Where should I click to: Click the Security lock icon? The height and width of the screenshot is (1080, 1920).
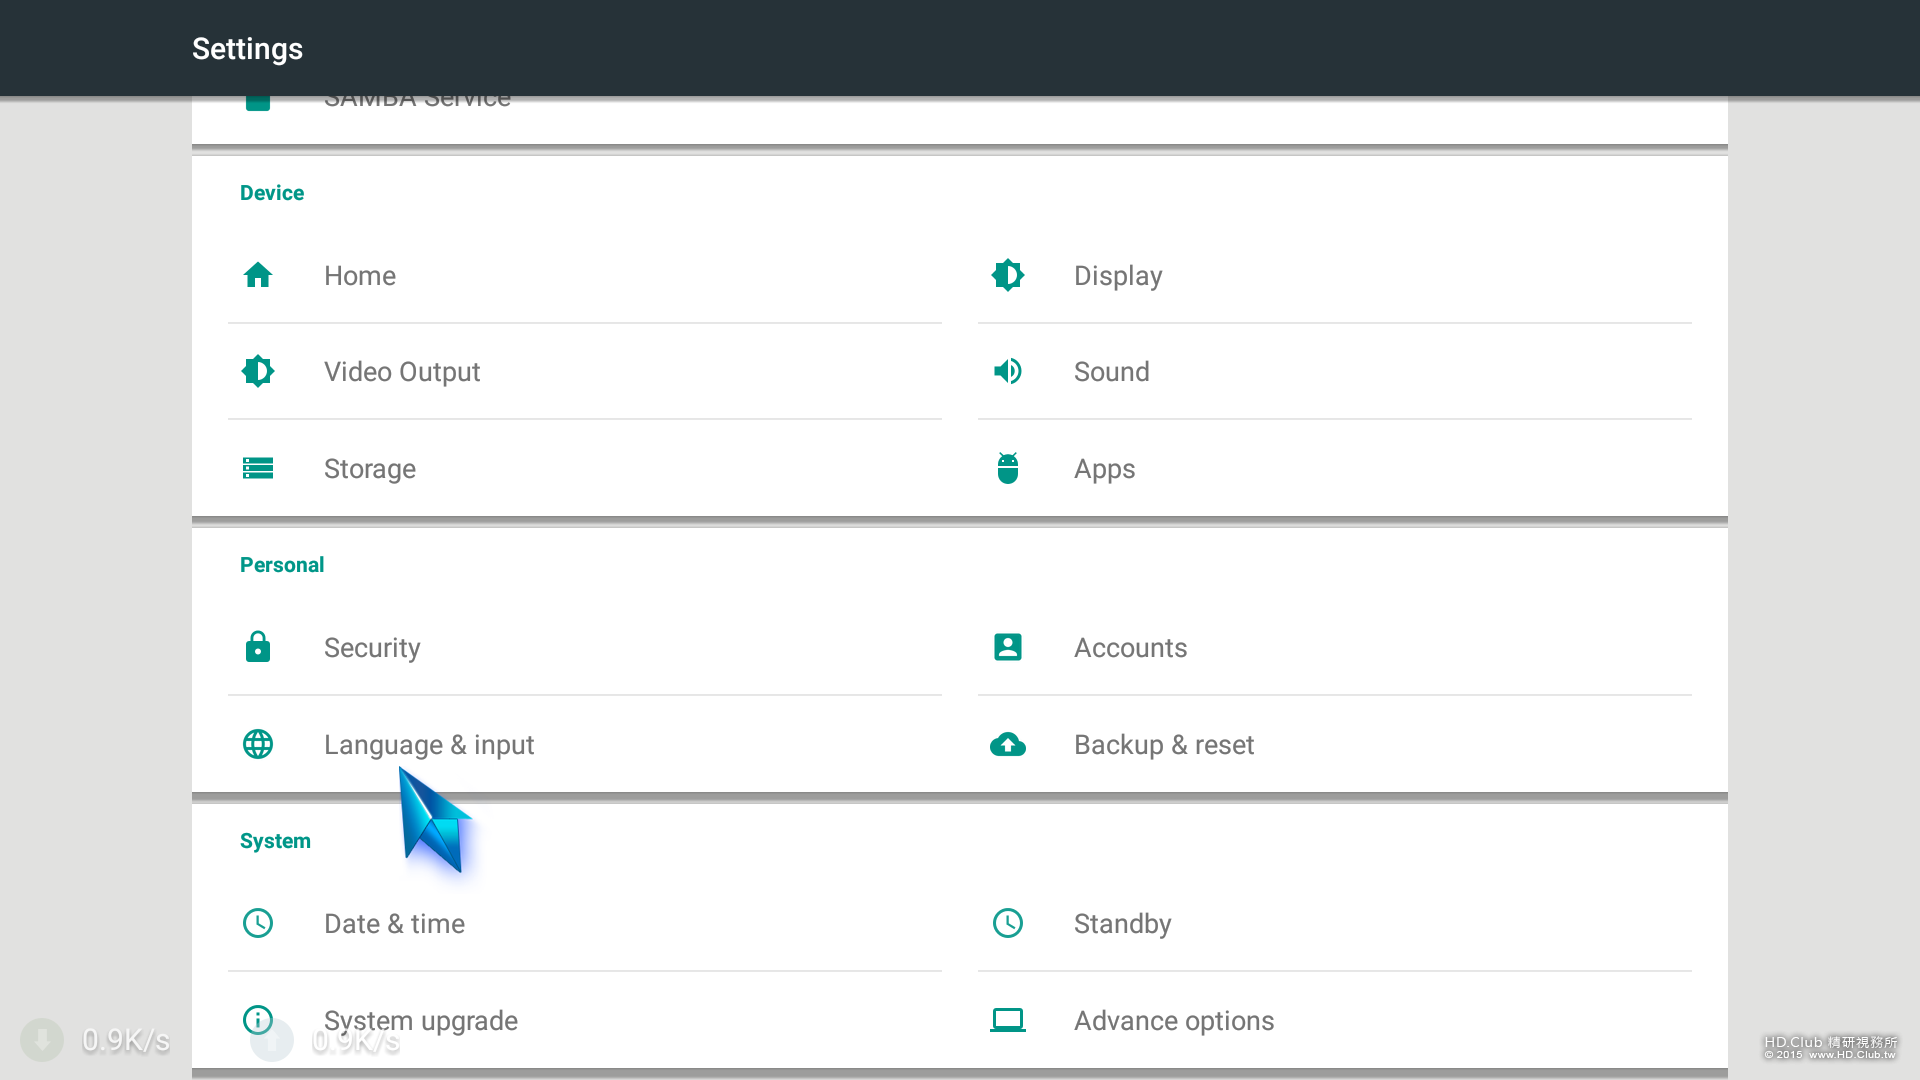click(x=258, y=647)
